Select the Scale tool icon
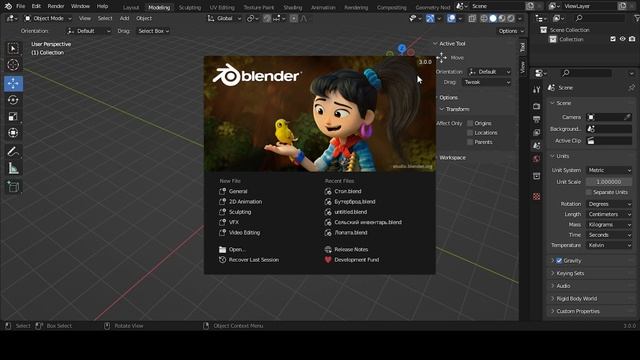The height and width of the screenshot is (360, 640). coord(13,117)
